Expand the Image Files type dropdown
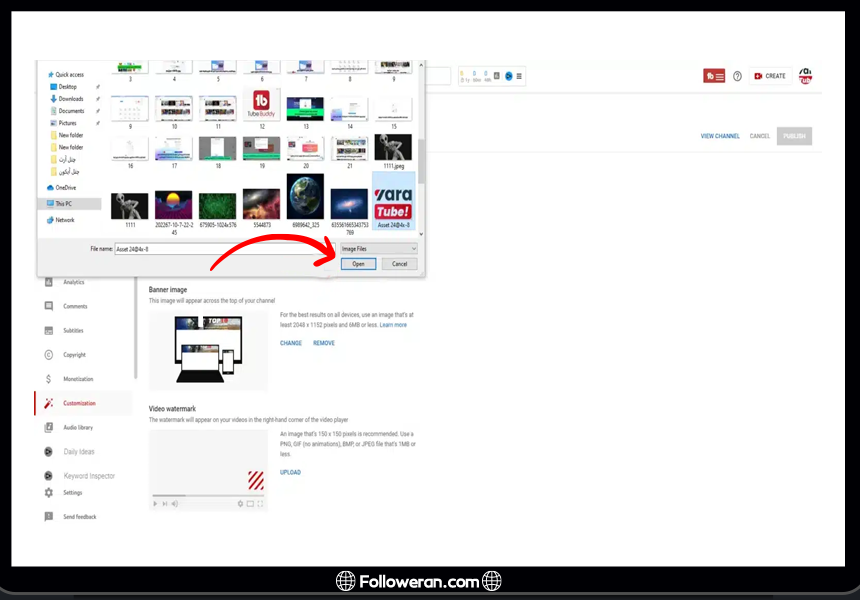This screenshot has width=860, height=600. pos(378,248)
